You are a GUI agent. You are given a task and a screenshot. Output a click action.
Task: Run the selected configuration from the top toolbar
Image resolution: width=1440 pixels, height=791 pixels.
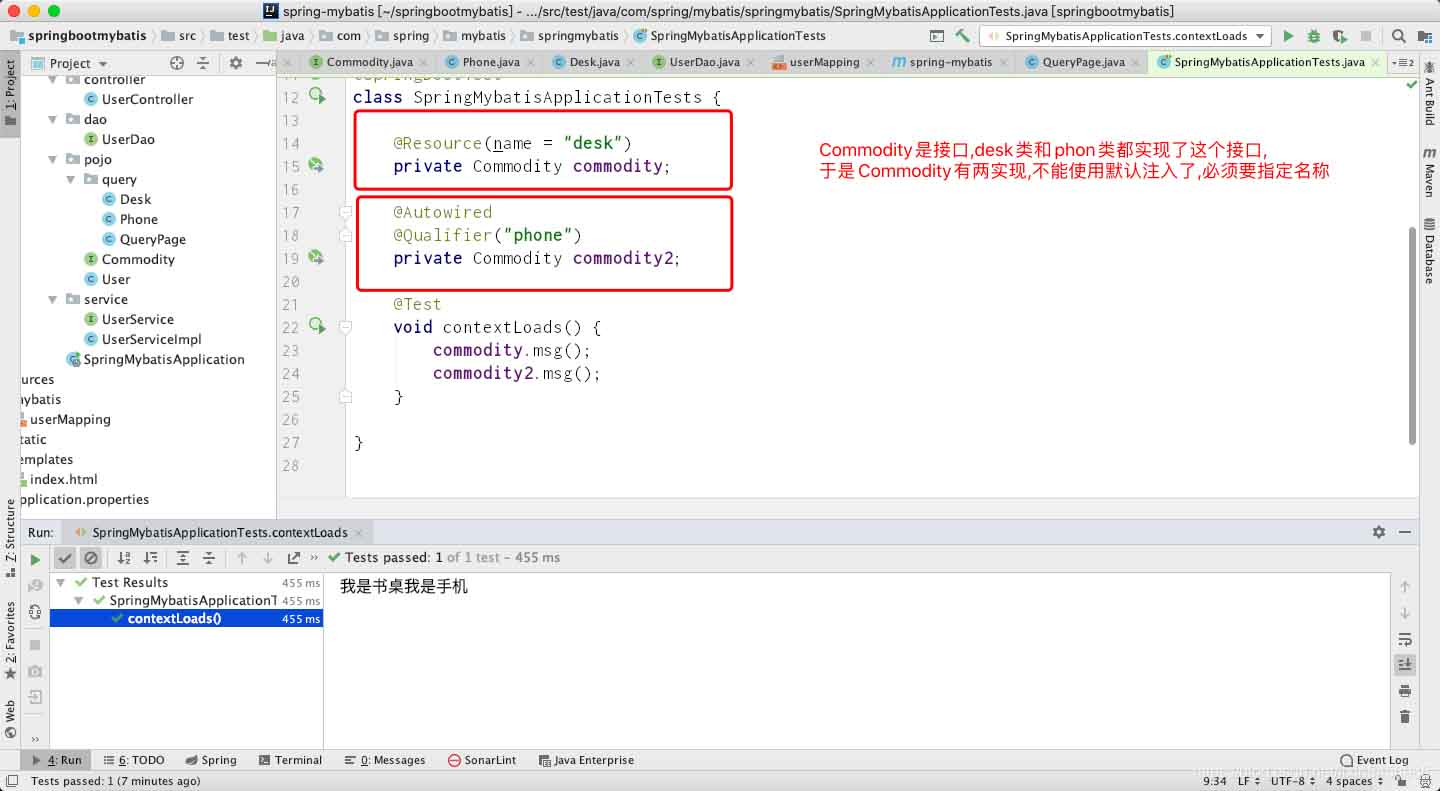tap(1288, 36)
